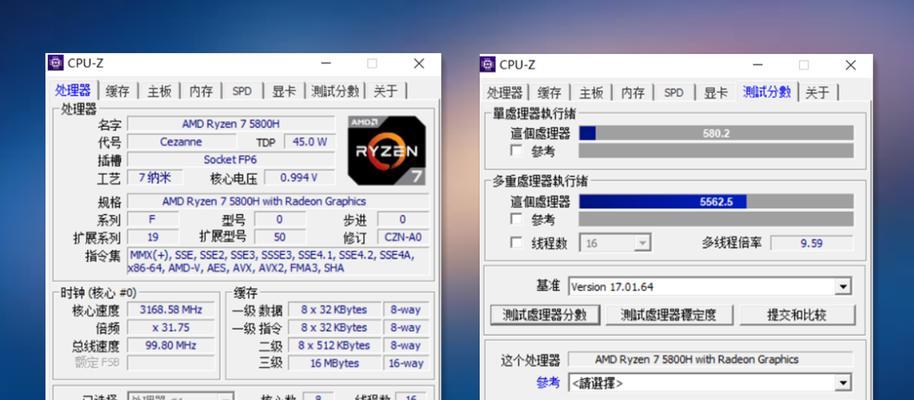The height and width of the screenshot is (400, 914).
Task: Enable the 线程数 checkbox
Action: (516, 243)
